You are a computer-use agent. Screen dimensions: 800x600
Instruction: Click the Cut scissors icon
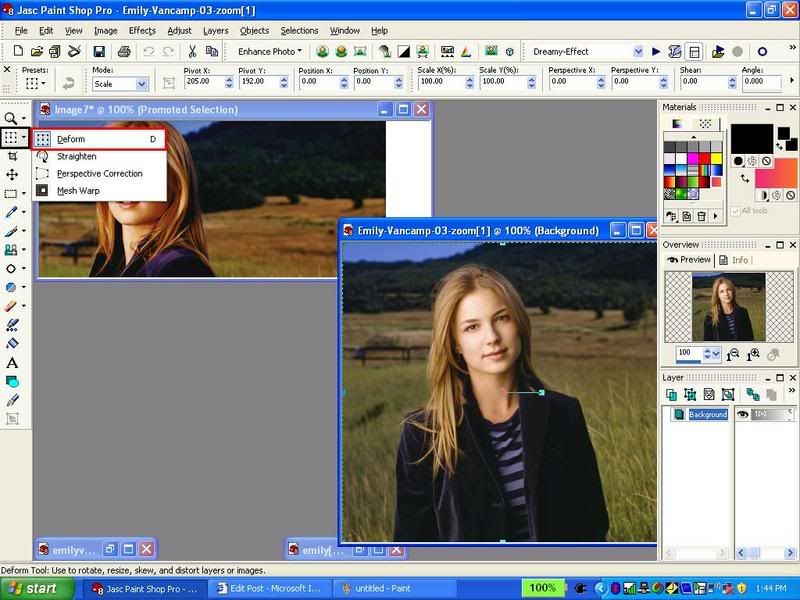pos(190,51)
